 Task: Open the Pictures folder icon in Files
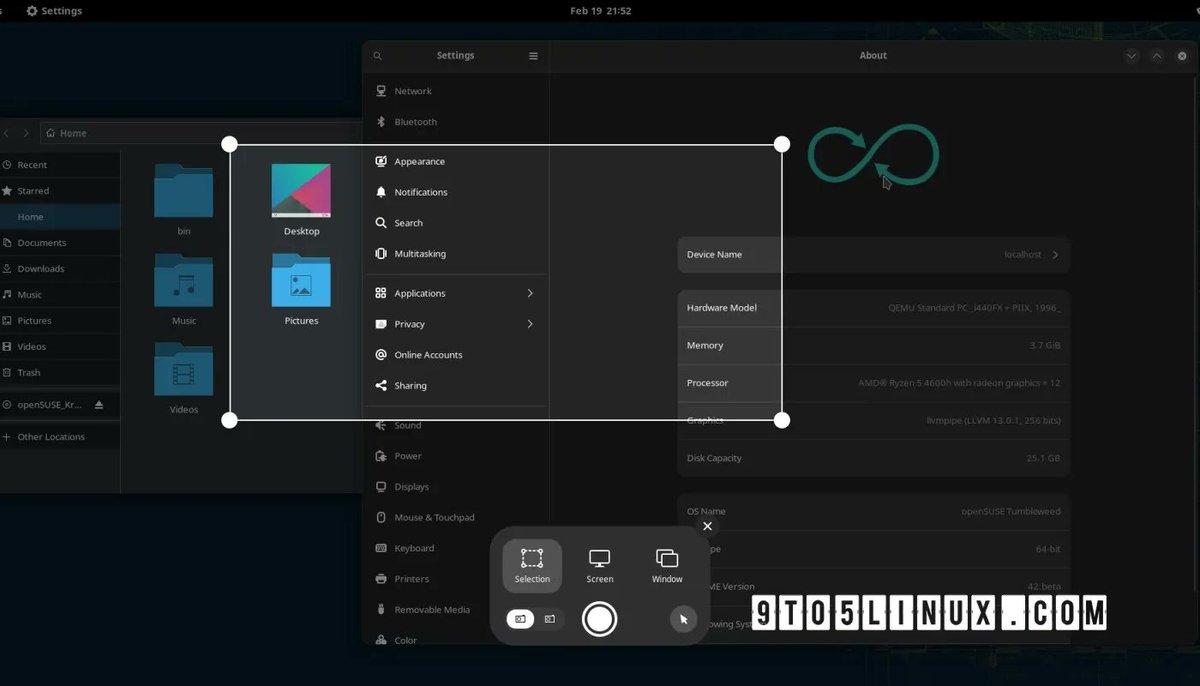click(301, 281)
